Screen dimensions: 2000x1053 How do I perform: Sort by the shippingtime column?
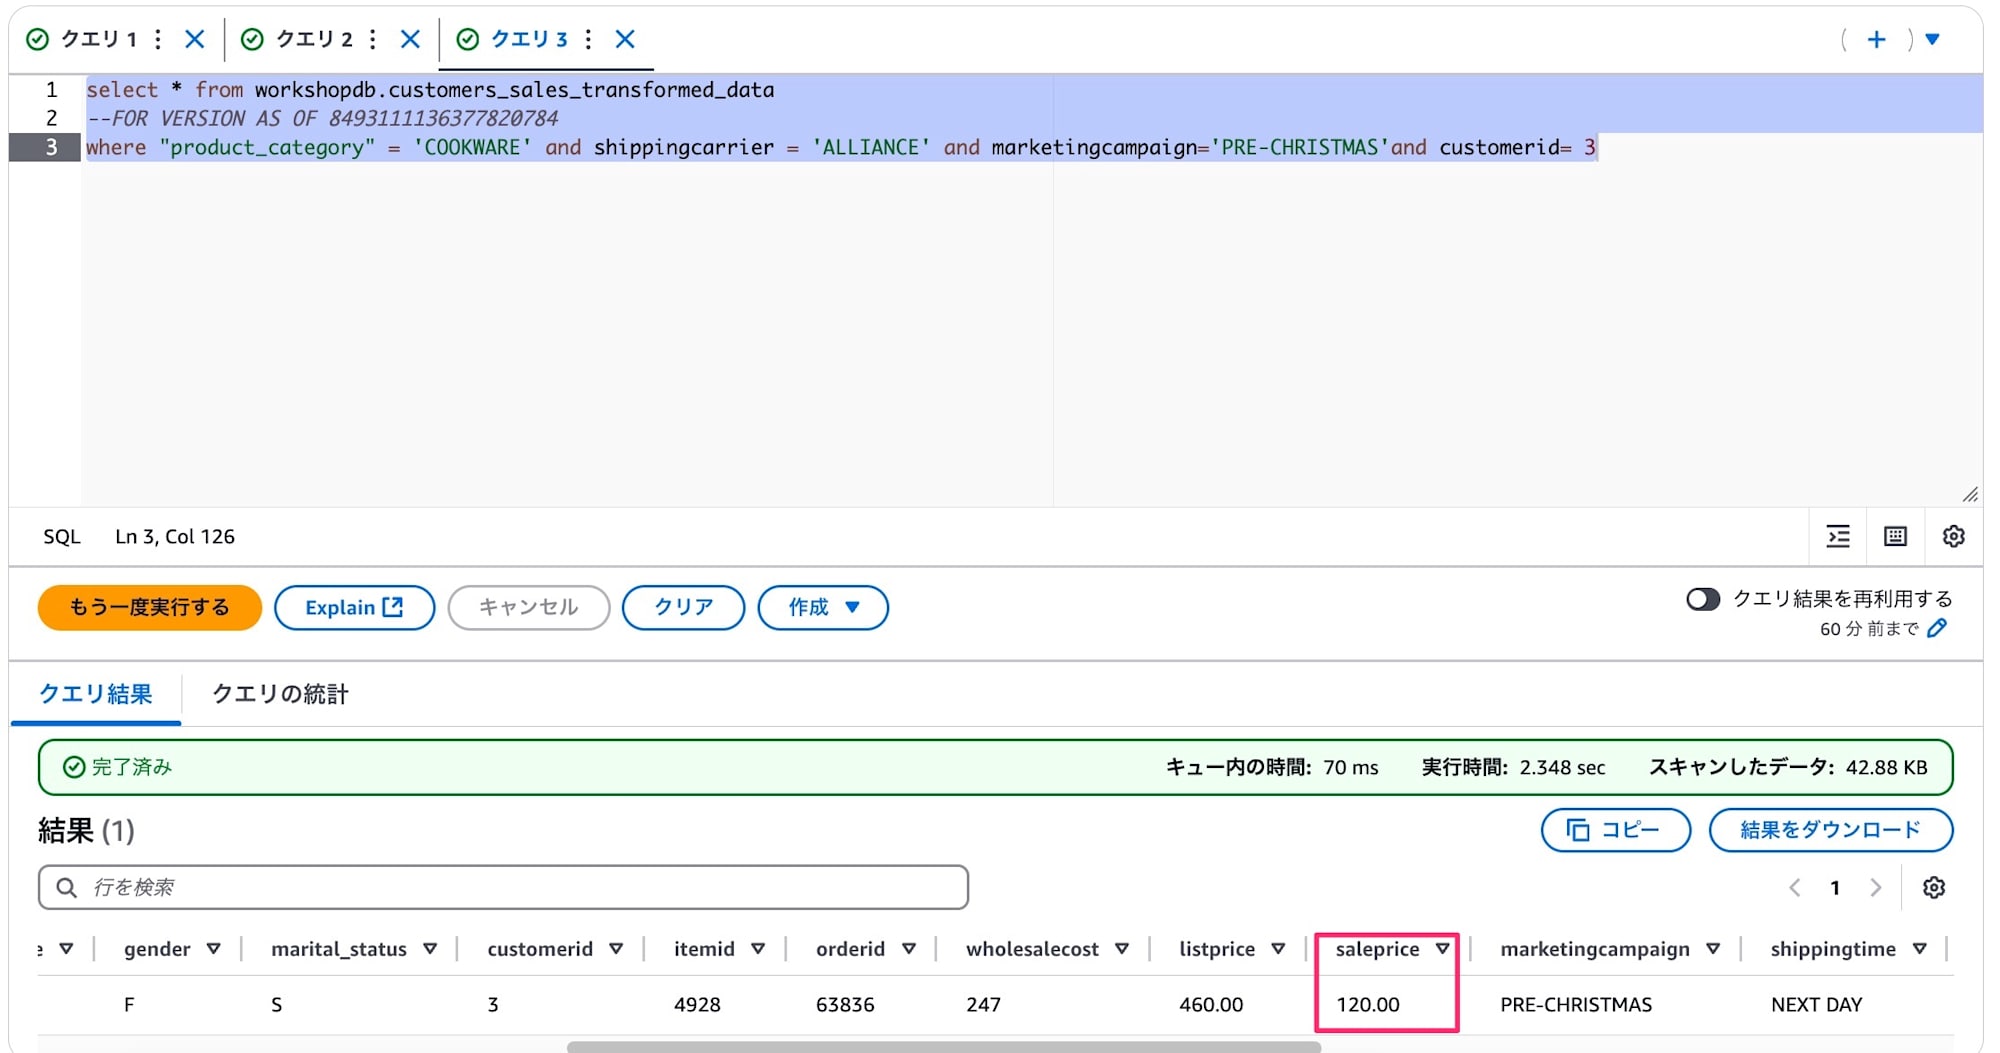[x=1920, y=949]
